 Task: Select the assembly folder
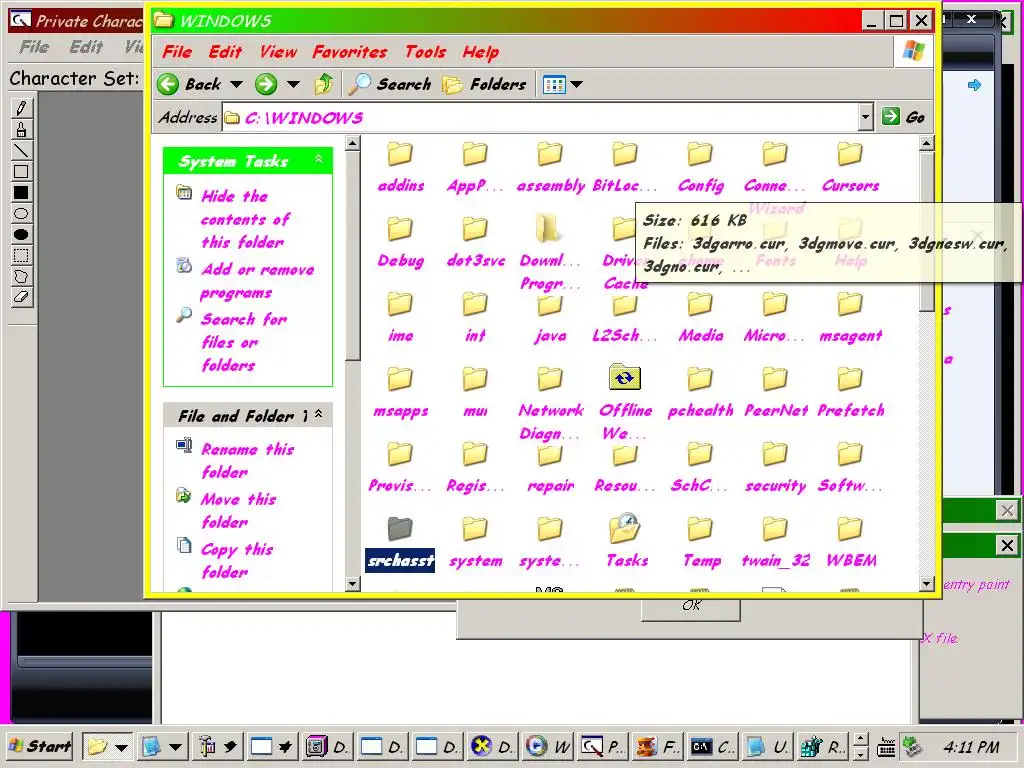pyautogui.click(x=550, y=168)
